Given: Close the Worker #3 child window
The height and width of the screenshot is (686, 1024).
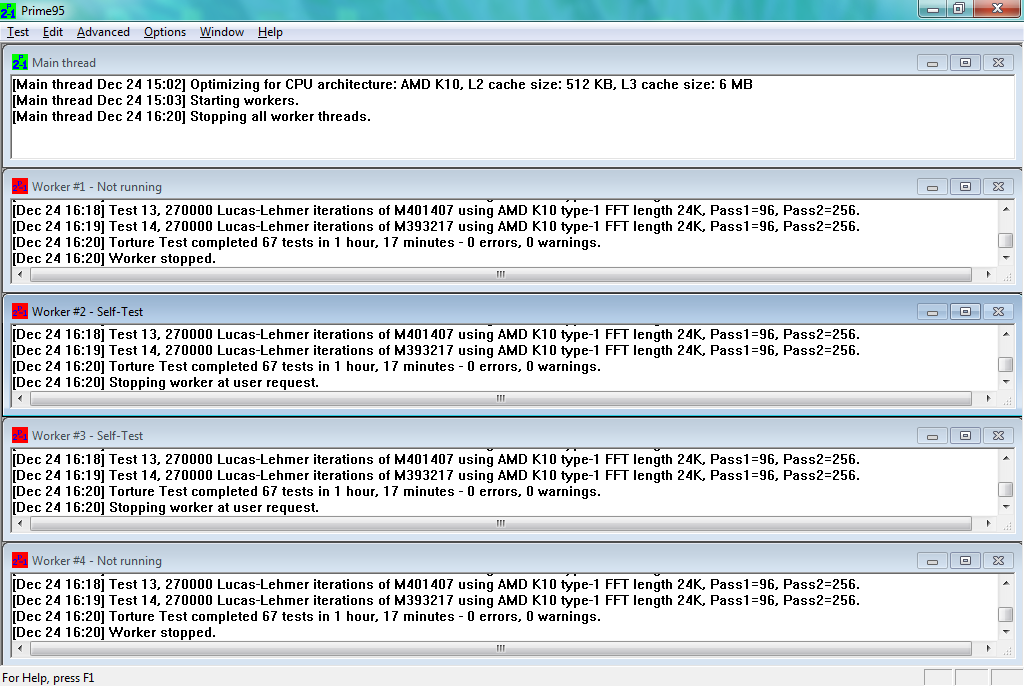Looking at the screenshot, I should 999,436.
